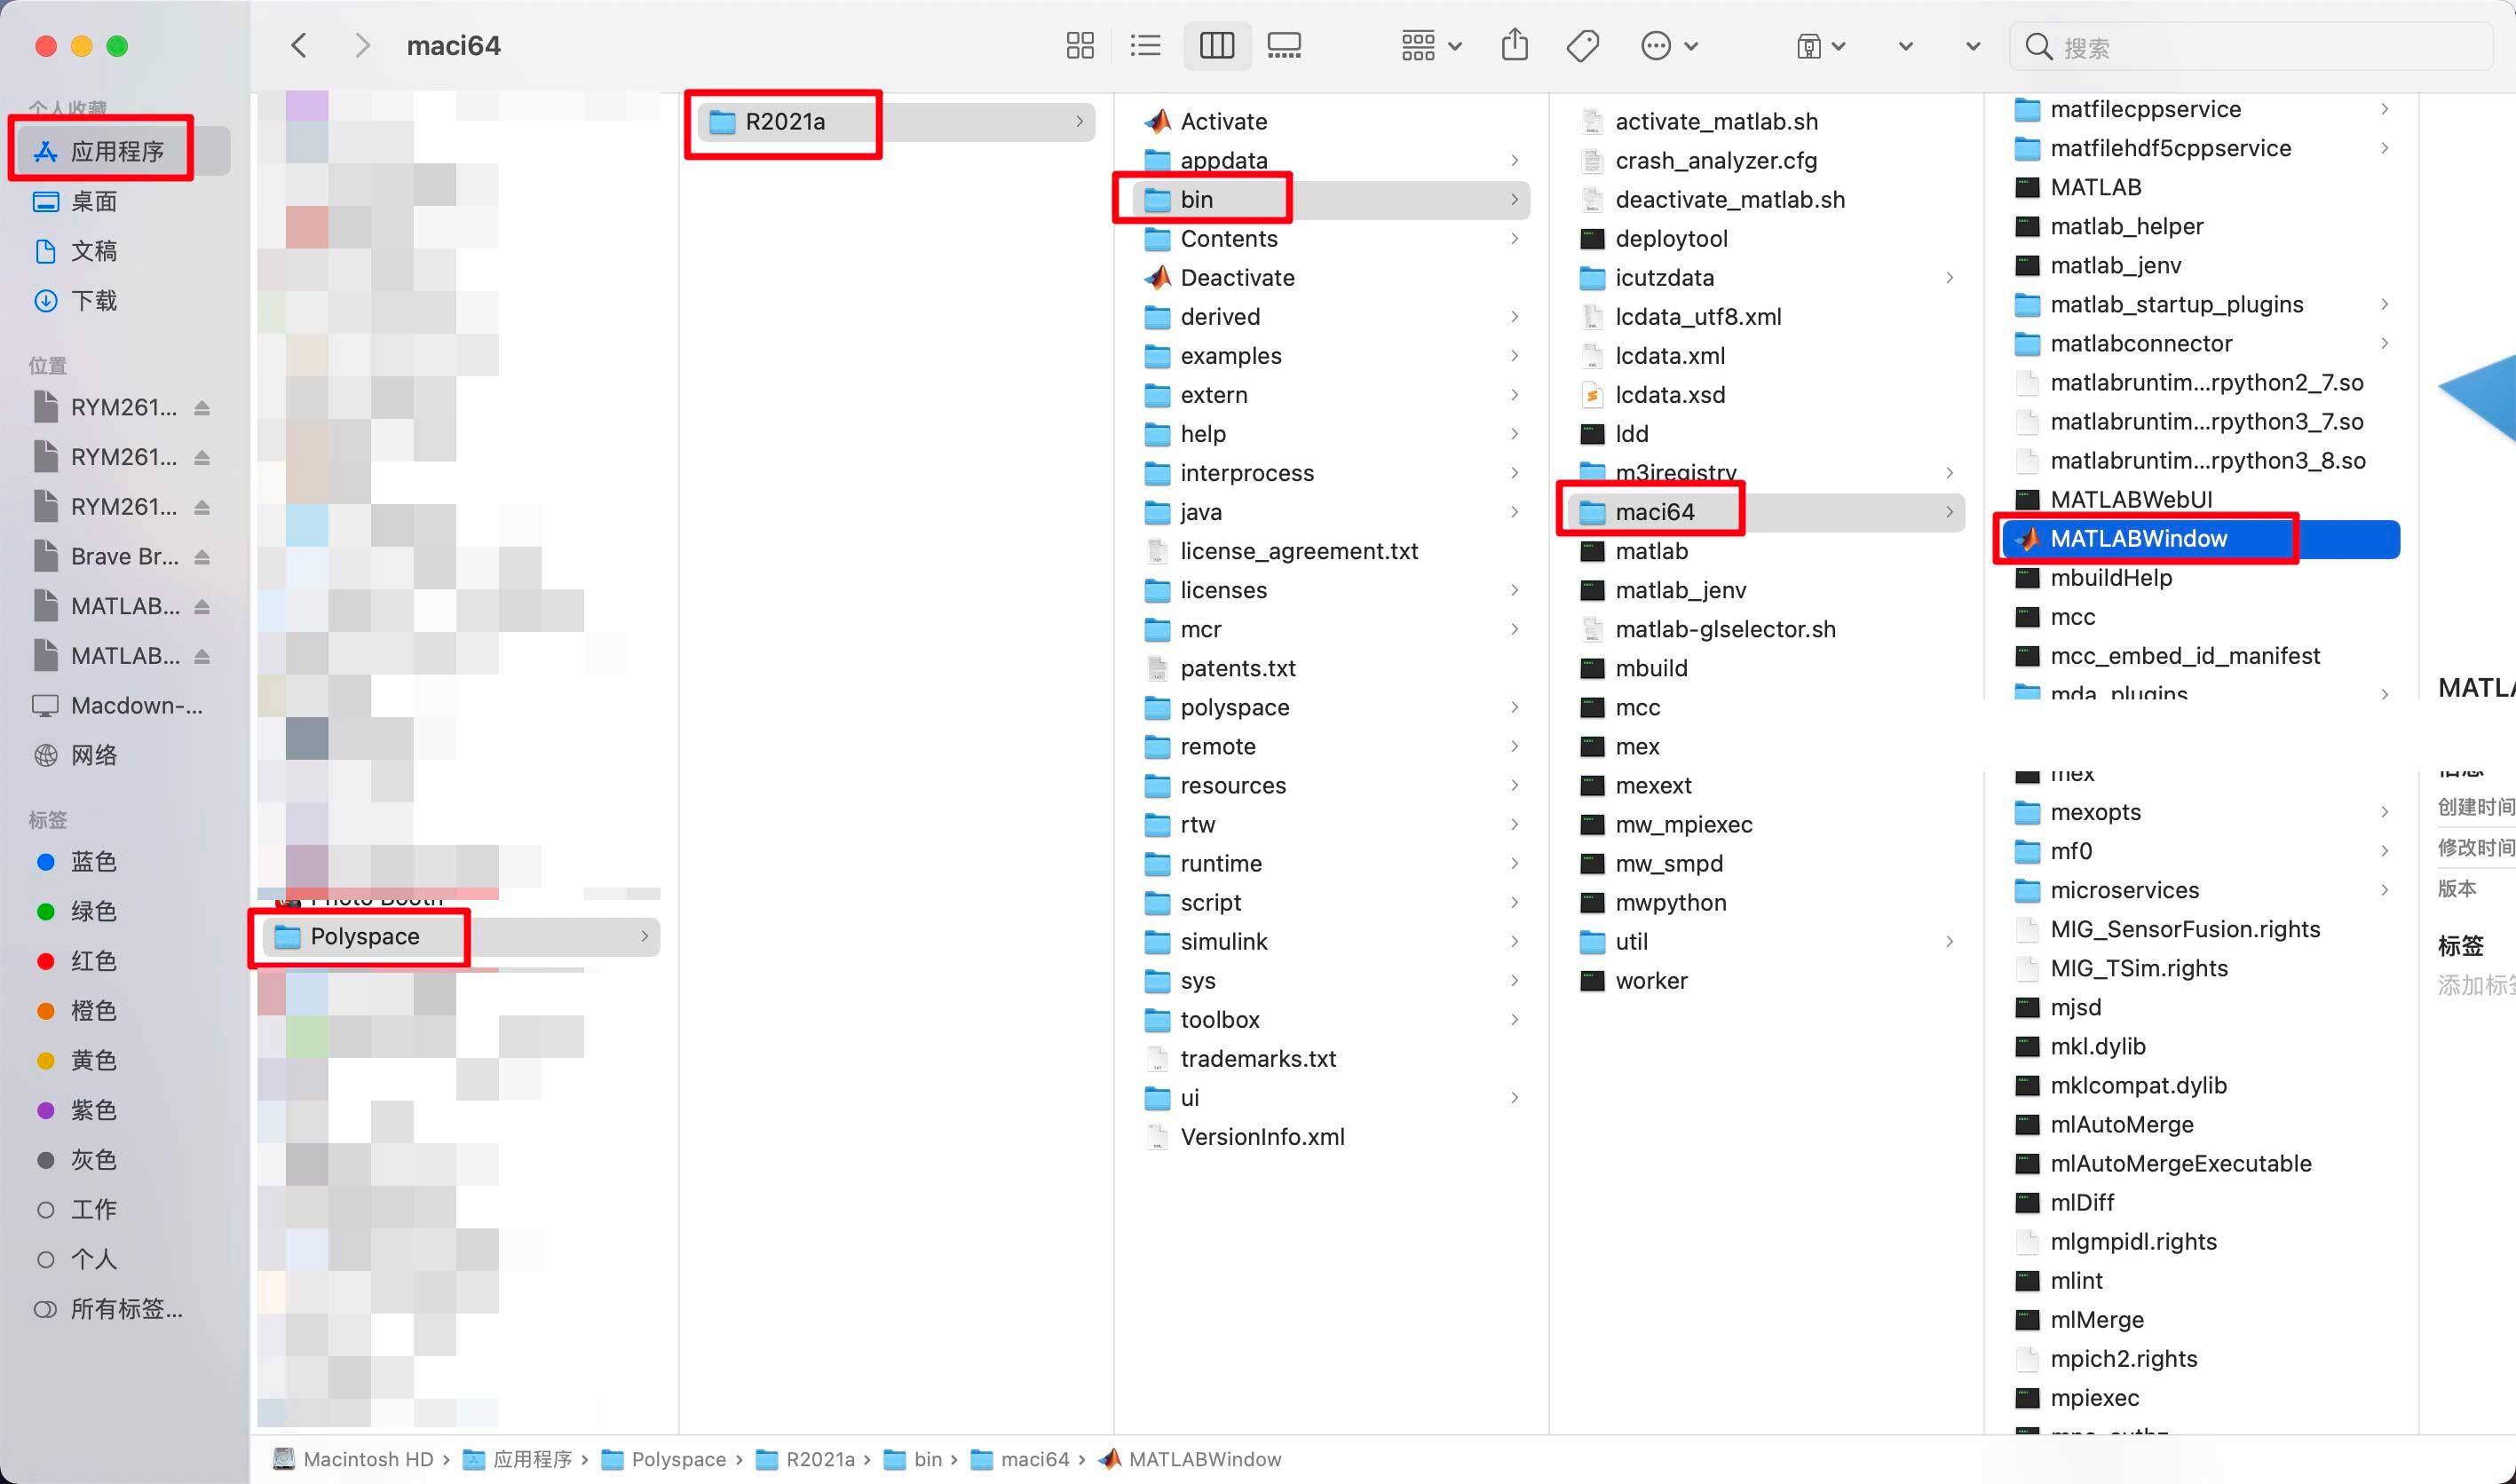Switch to icon grid view
The image size is (2516, 1484).
click(1080, 46)
